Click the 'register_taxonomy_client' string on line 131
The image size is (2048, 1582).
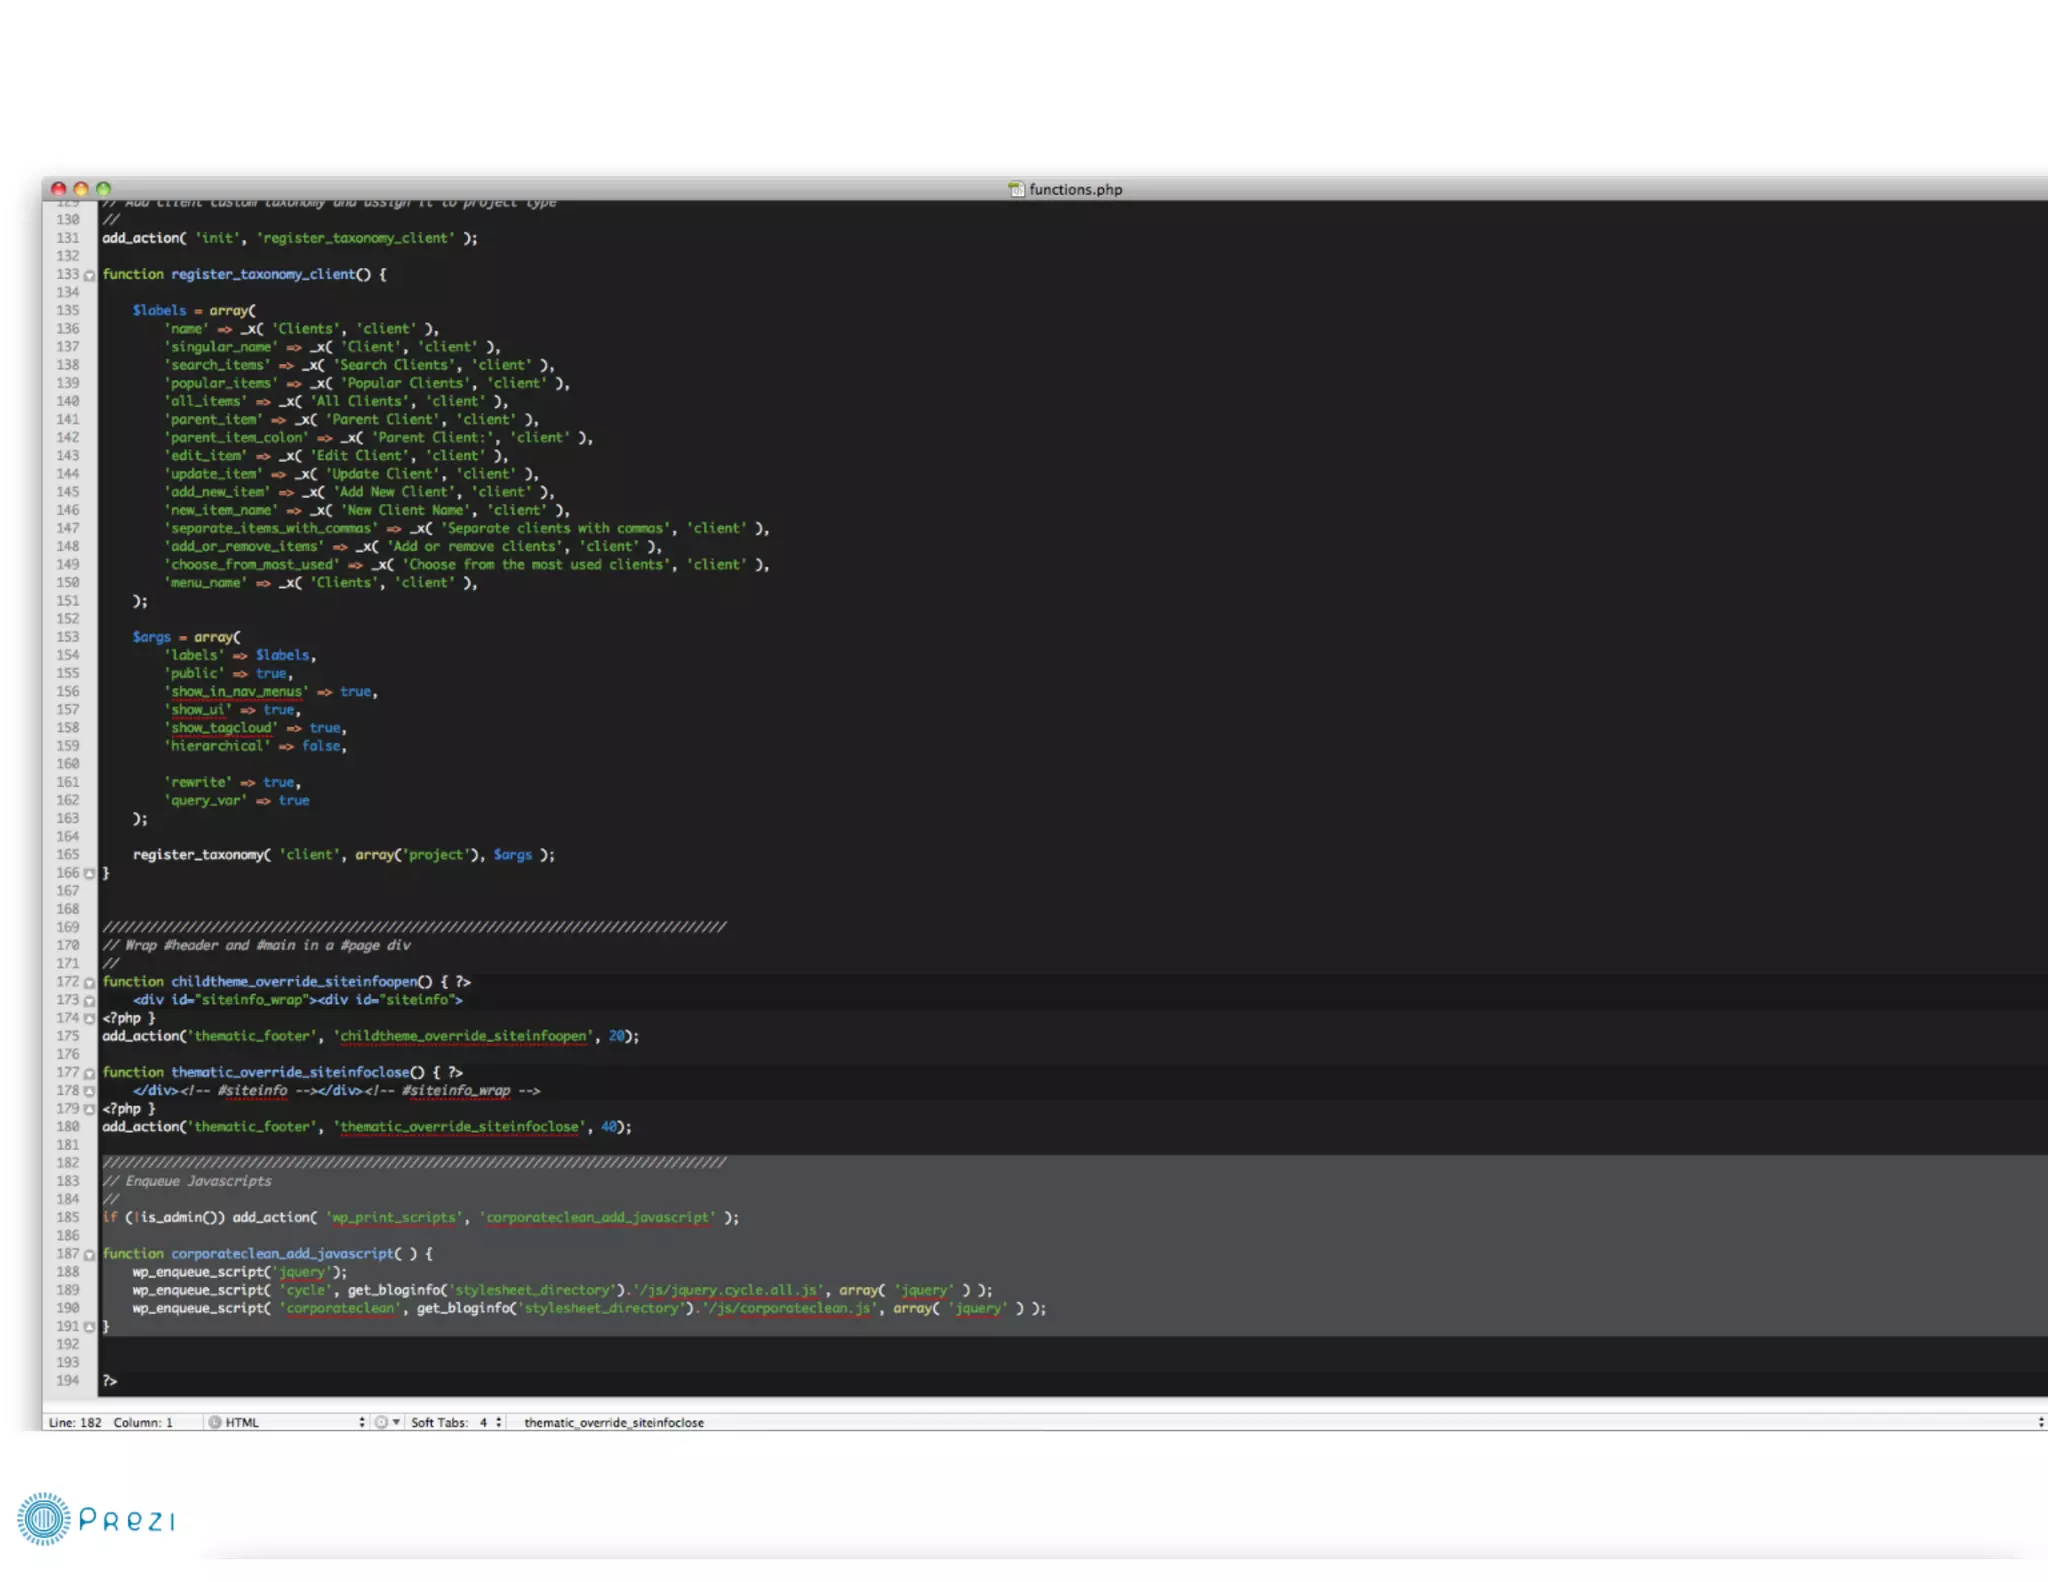pyautogui.click(x=356, y=238)
